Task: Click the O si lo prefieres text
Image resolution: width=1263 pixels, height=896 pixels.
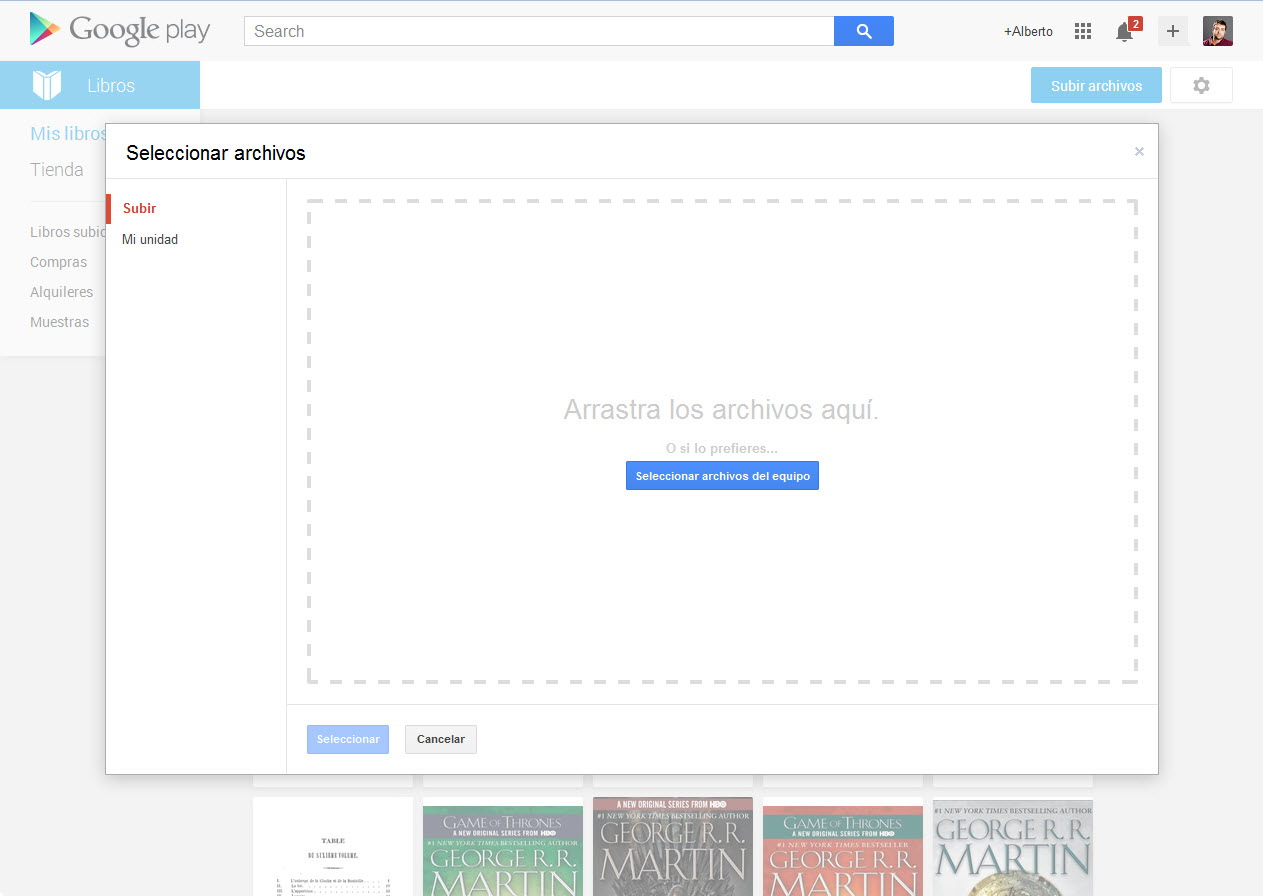Action: coord(721,448)
